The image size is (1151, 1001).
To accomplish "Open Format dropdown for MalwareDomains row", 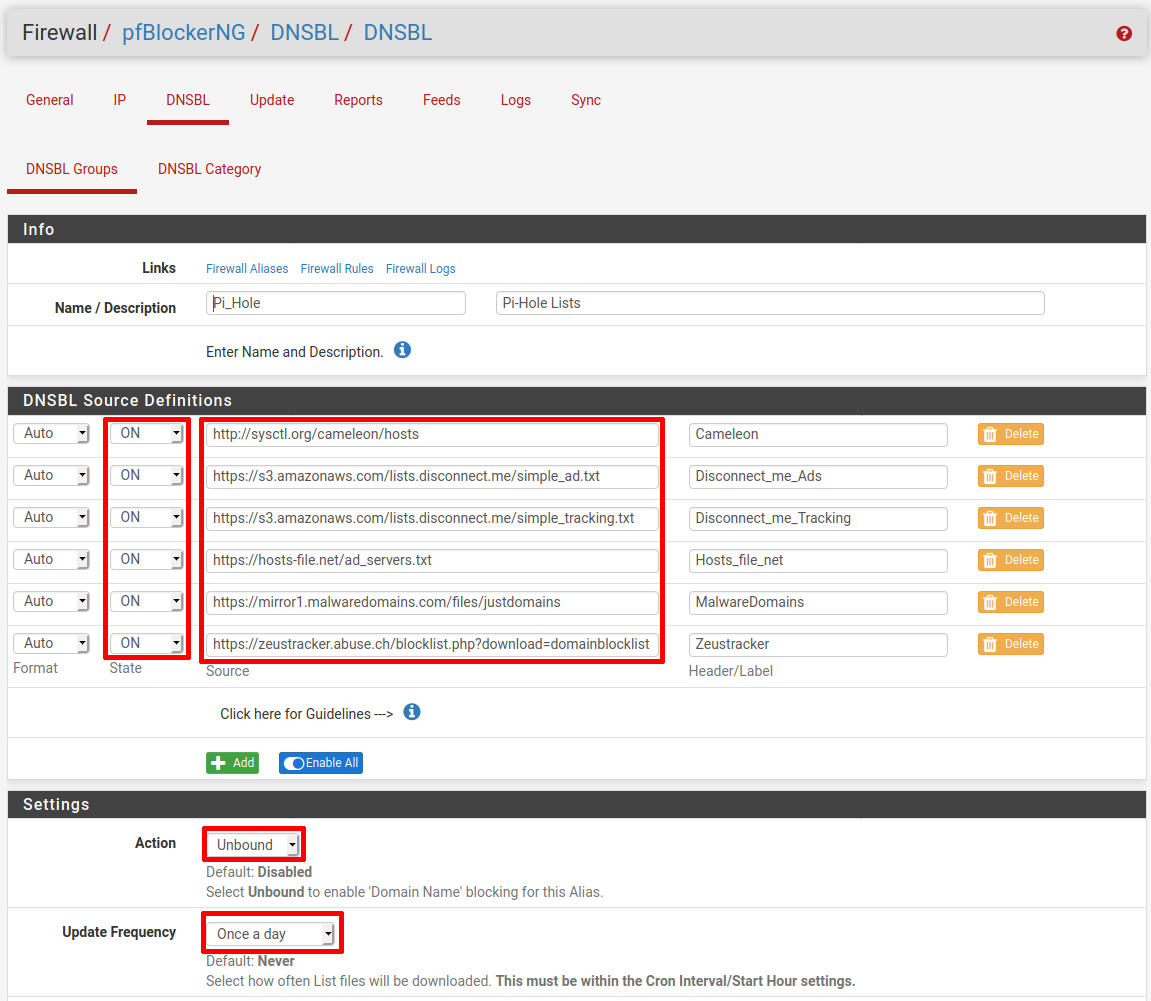I will 51,601.
